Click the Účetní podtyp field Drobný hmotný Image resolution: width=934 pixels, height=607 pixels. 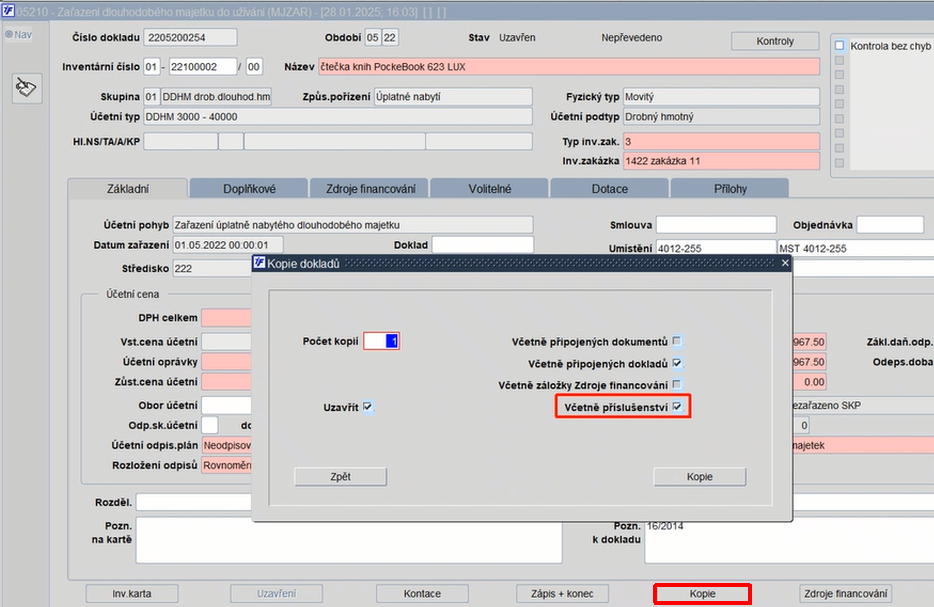click(721, 117)
